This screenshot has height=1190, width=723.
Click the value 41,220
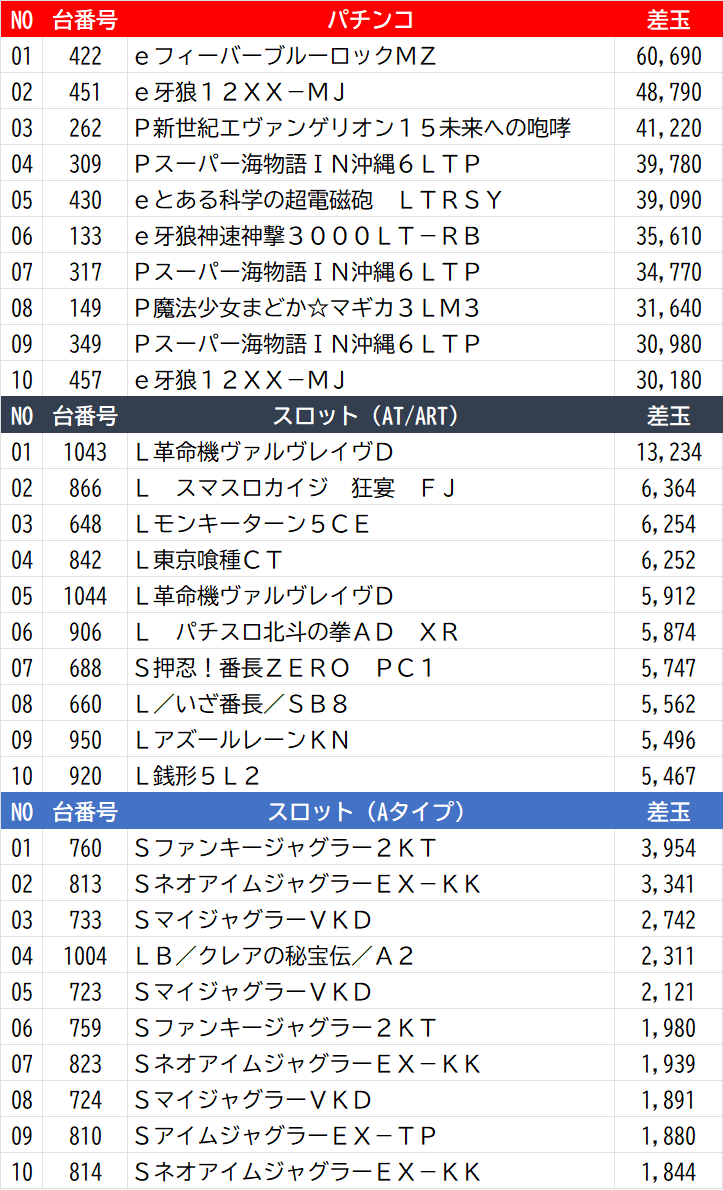(668, 128)
